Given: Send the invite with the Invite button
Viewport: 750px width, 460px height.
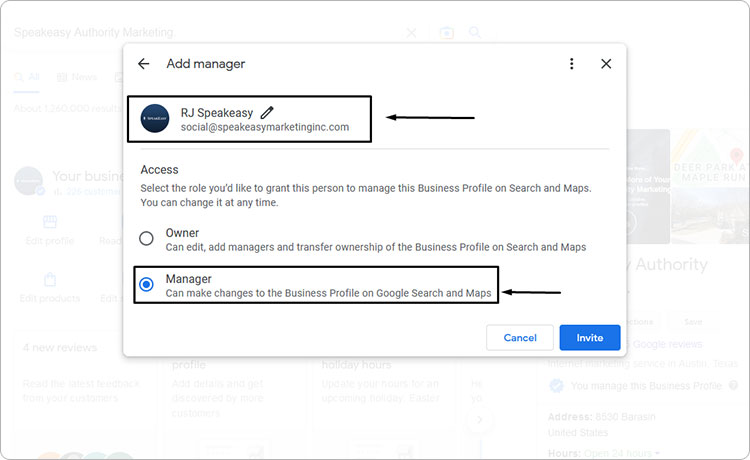Looking at the screenshot, I should click(x=590, y=338).
